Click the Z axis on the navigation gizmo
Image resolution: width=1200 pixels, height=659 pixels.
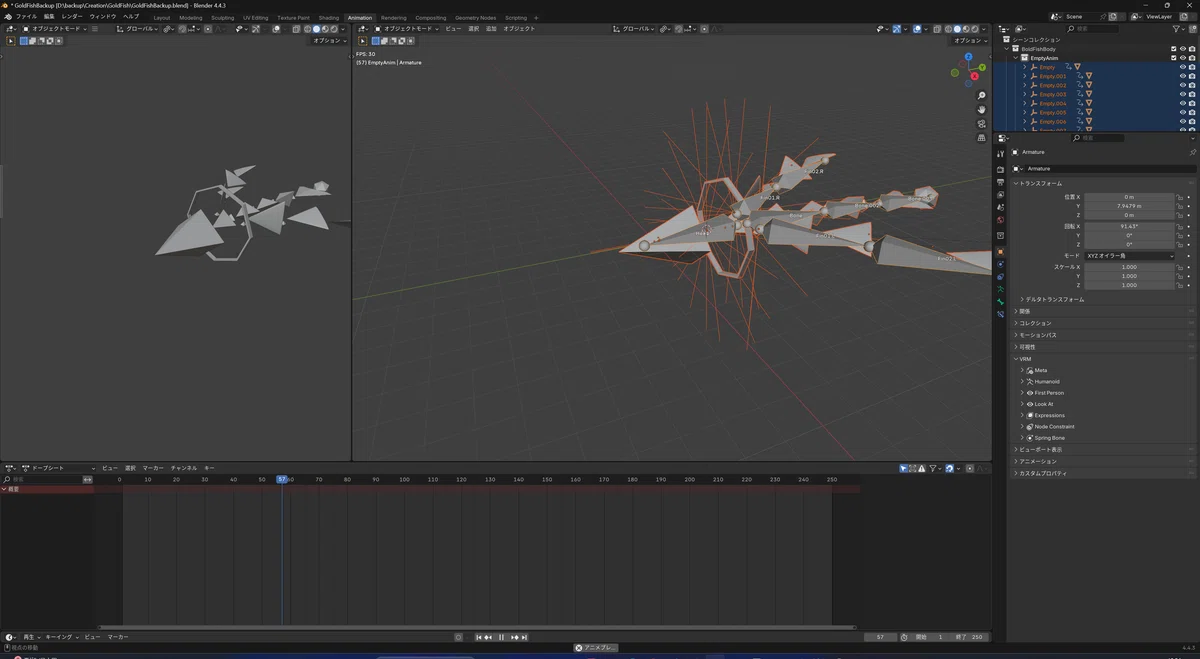click(968, 57)
